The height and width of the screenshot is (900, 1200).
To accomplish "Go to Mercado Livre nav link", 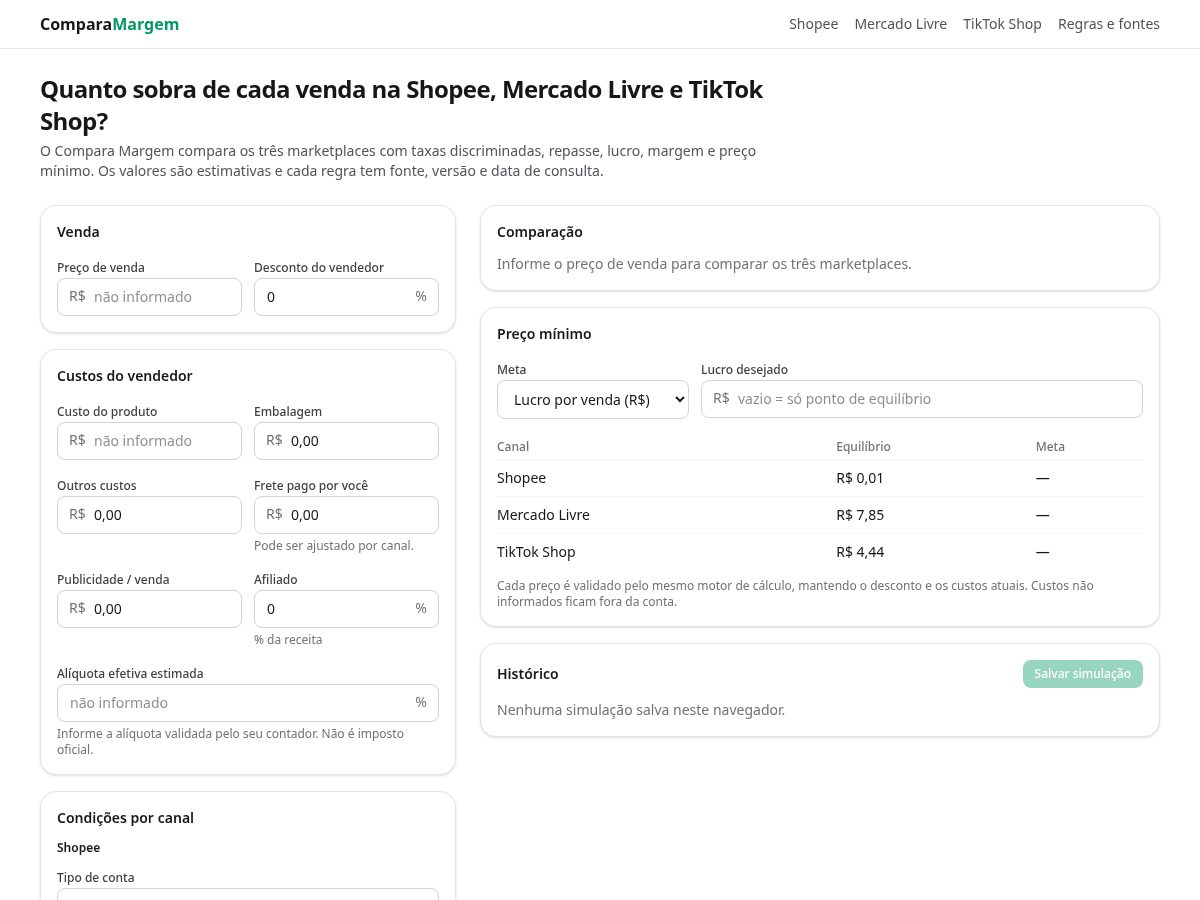I will [900, 24].
